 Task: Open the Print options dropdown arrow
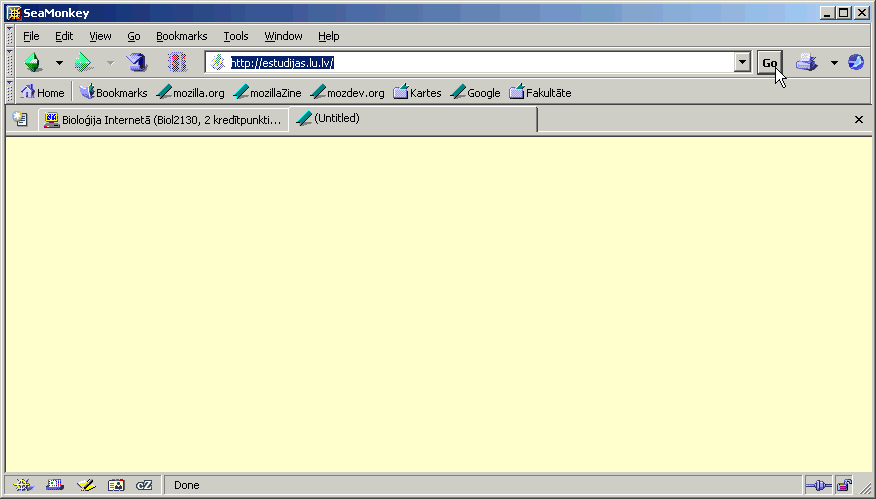click(834, 63)
